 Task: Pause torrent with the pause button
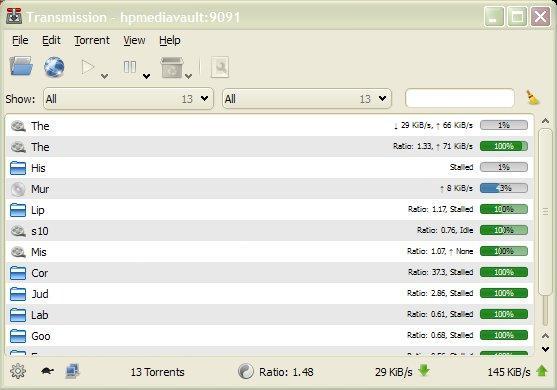coord(130,67)
